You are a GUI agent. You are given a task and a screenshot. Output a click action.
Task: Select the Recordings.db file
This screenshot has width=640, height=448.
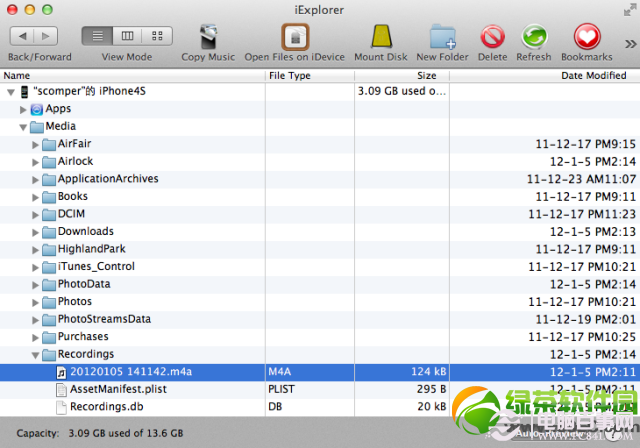(105, 407)
